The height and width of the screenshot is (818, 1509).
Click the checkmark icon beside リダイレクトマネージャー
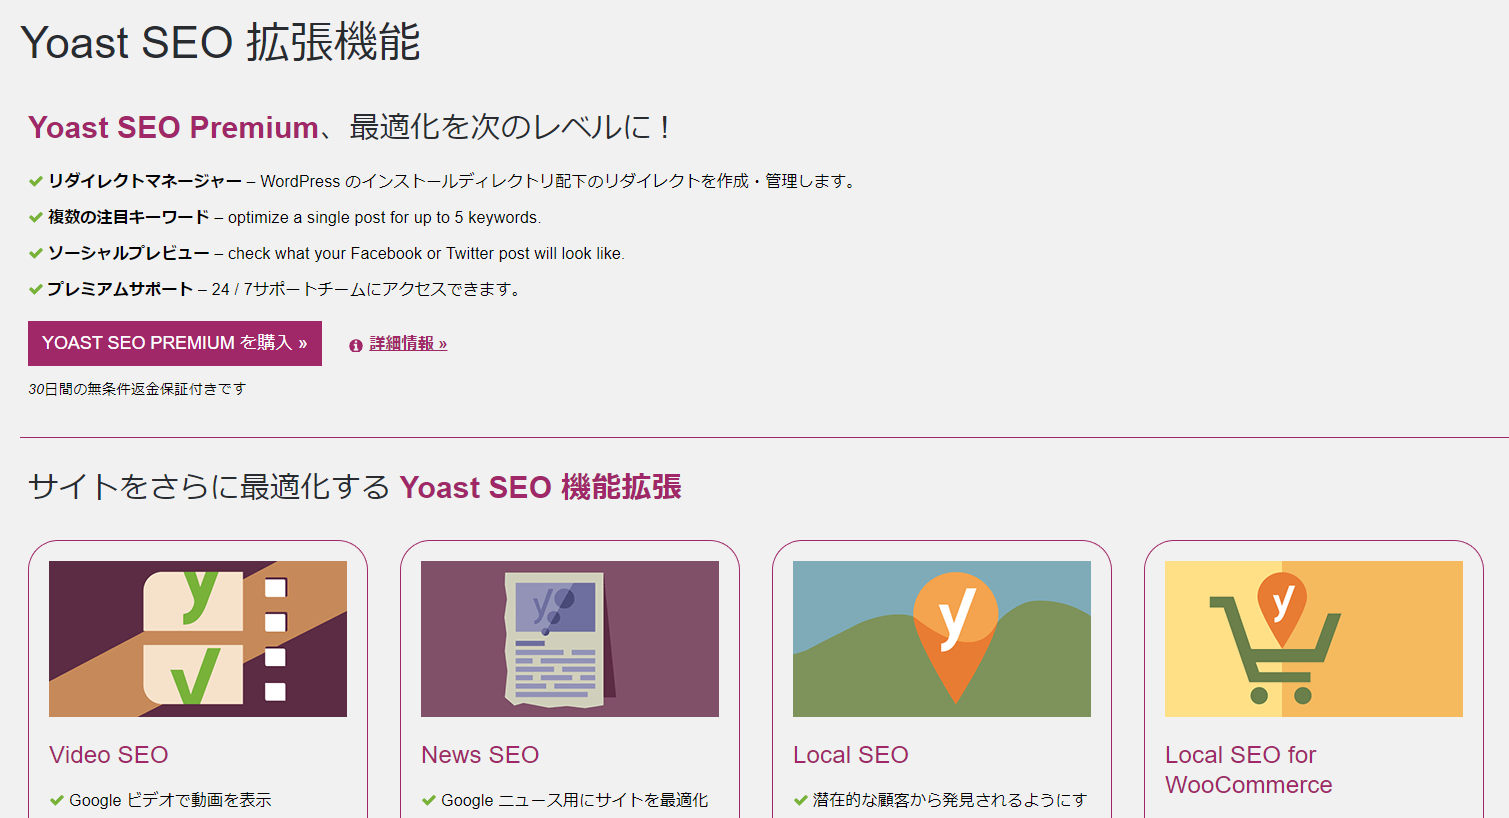[x=36, y=182]
